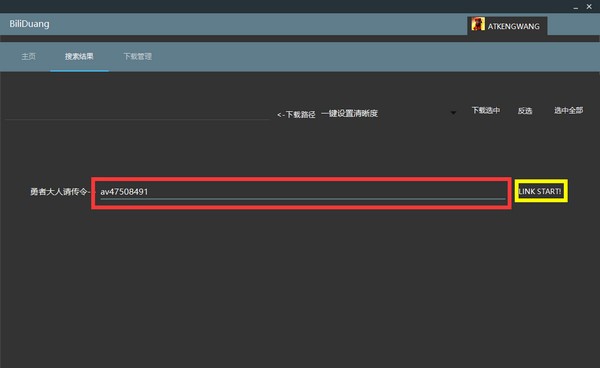Switch to the 主页 tab
The height and width of the screenshot is (368, 600).
pyautogui.click(x=28, y=57)
